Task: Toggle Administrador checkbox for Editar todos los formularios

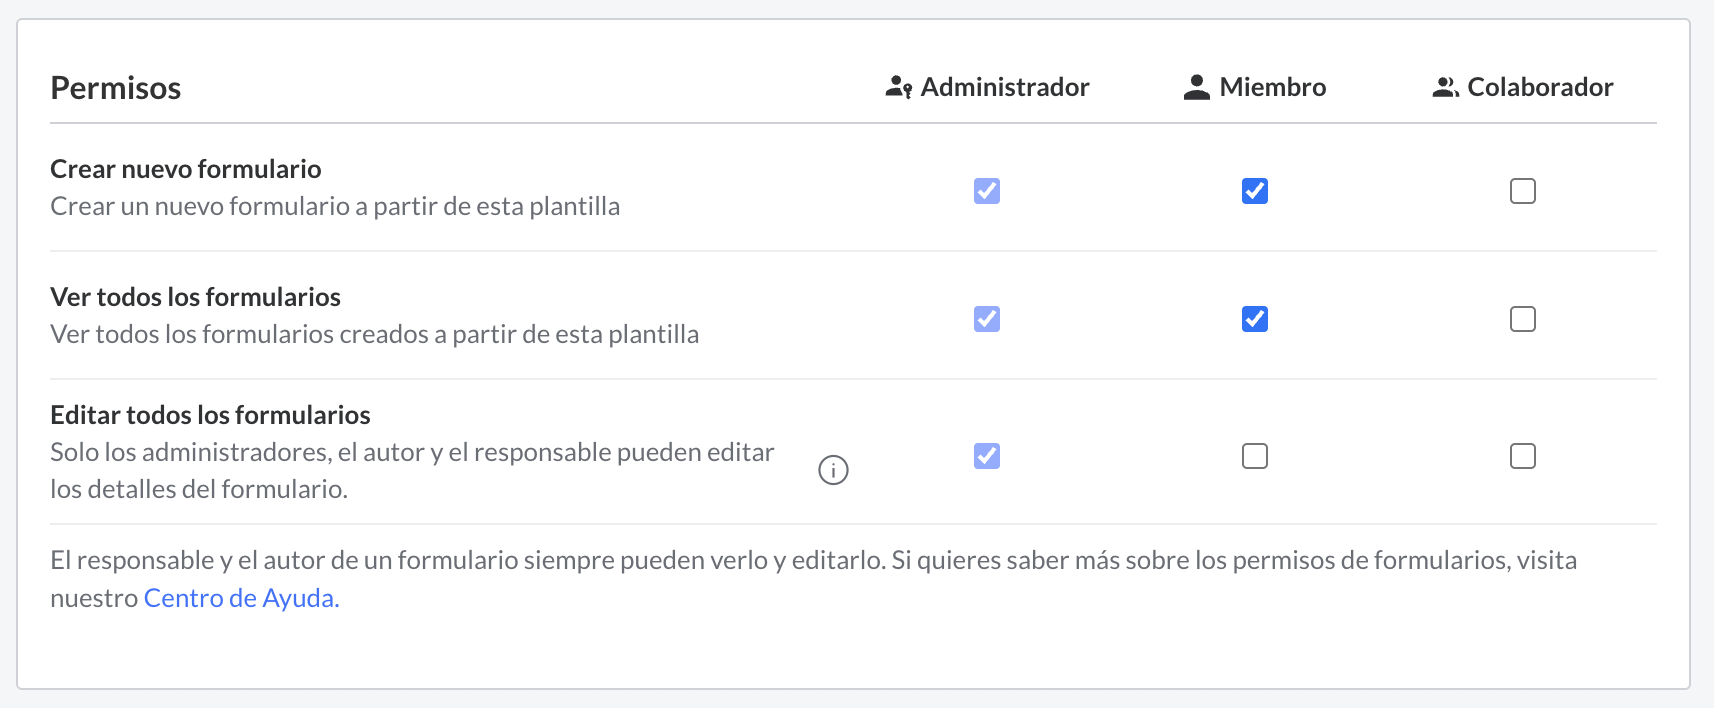Action: coord(987,456)
